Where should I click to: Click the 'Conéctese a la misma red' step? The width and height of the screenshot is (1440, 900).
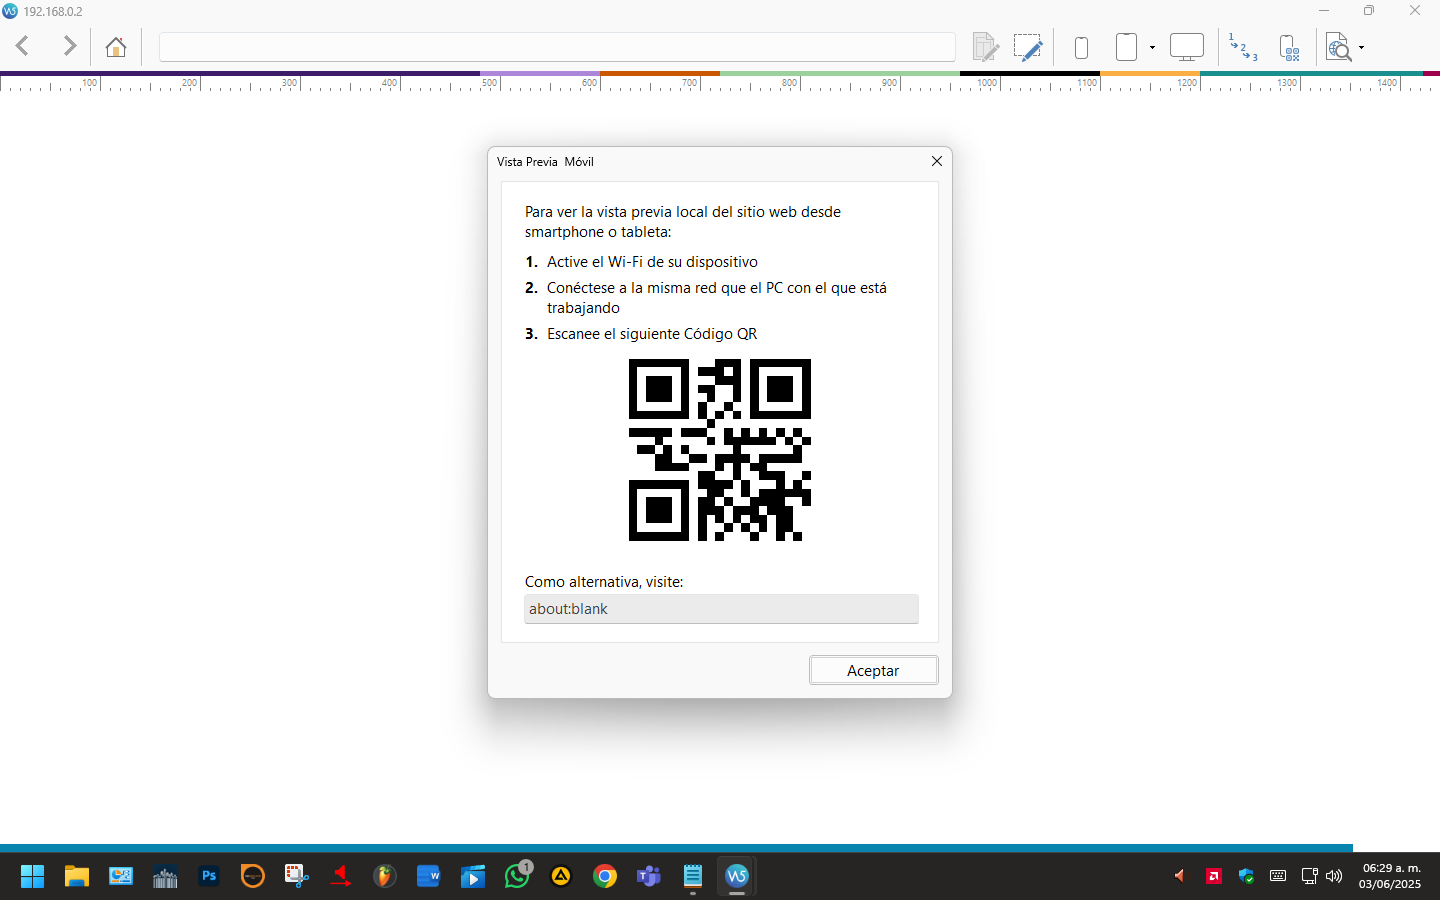click(717, 298)
